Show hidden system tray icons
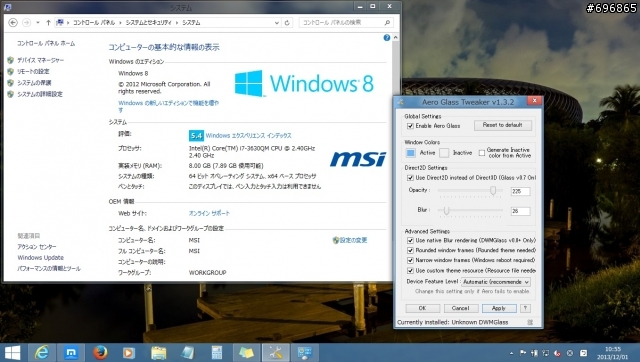Image resolution: width=640 pixels, height=362 pixels. [x=511, y=353]
